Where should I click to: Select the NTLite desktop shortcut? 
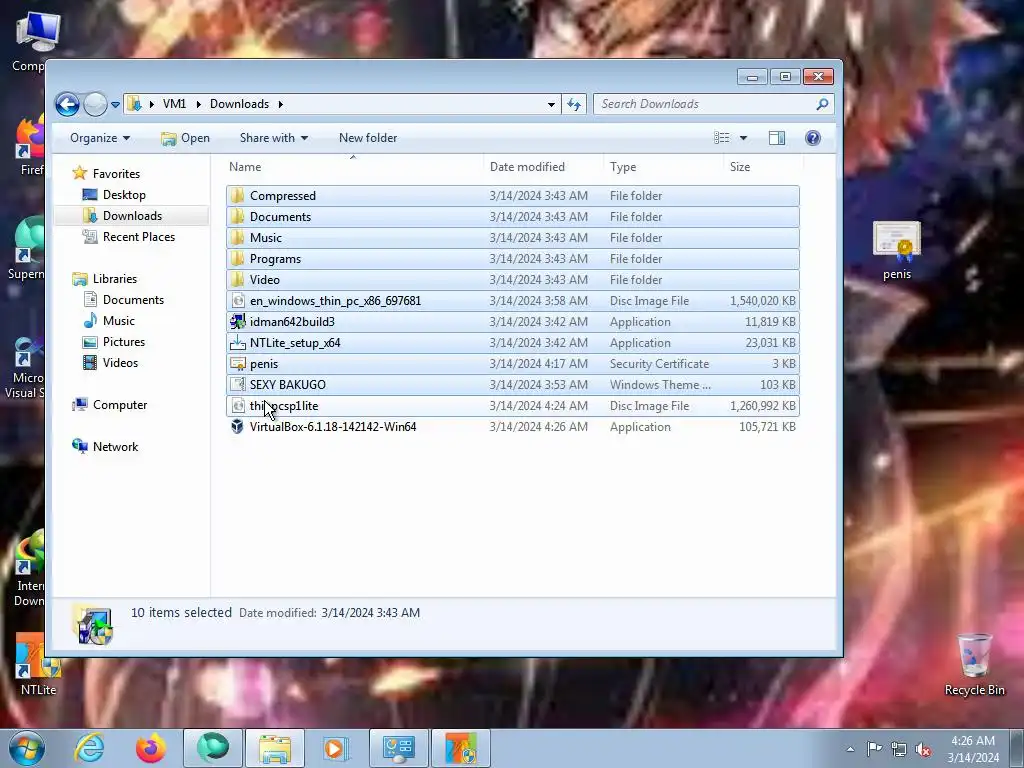(38, 665)
